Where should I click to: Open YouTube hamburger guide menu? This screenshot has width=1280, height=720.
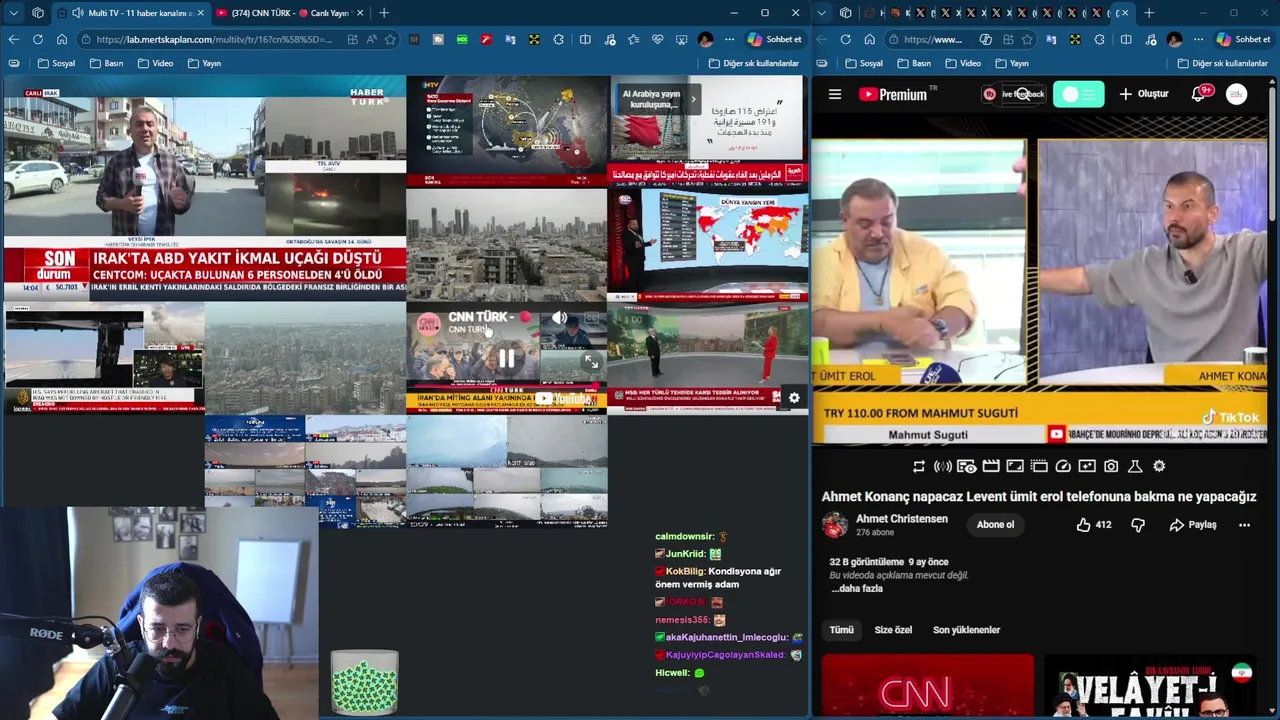[x=835, y=94]
